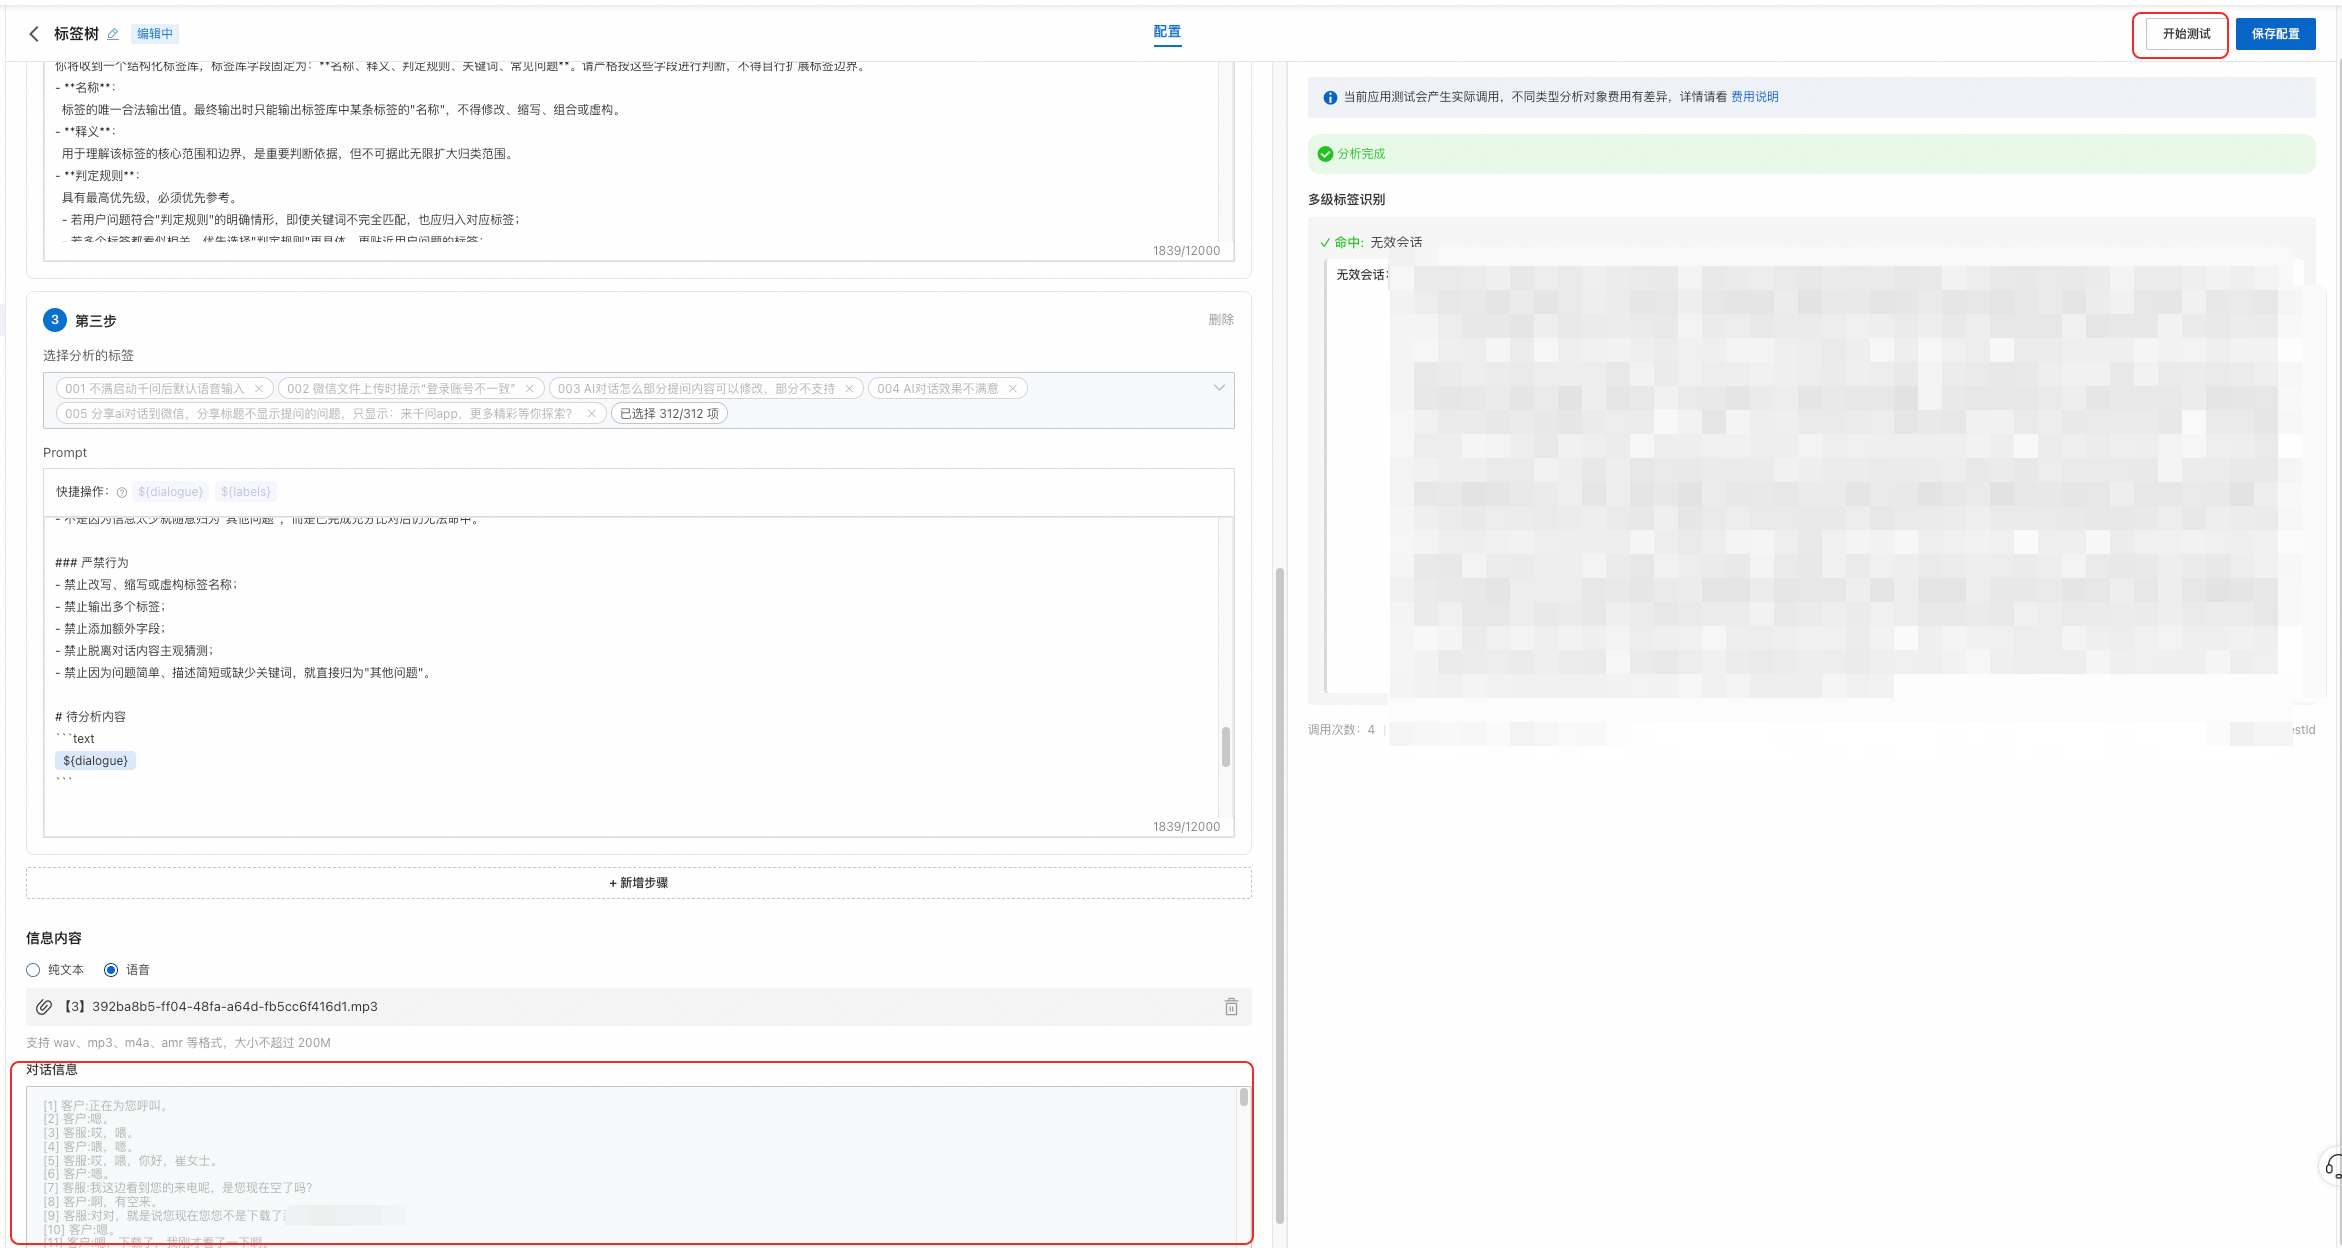The width and height of the screenshot is (2342, 1248).
Task: Click the mp3 file name 392ba8b5
Action: (x=221, y=1007)
